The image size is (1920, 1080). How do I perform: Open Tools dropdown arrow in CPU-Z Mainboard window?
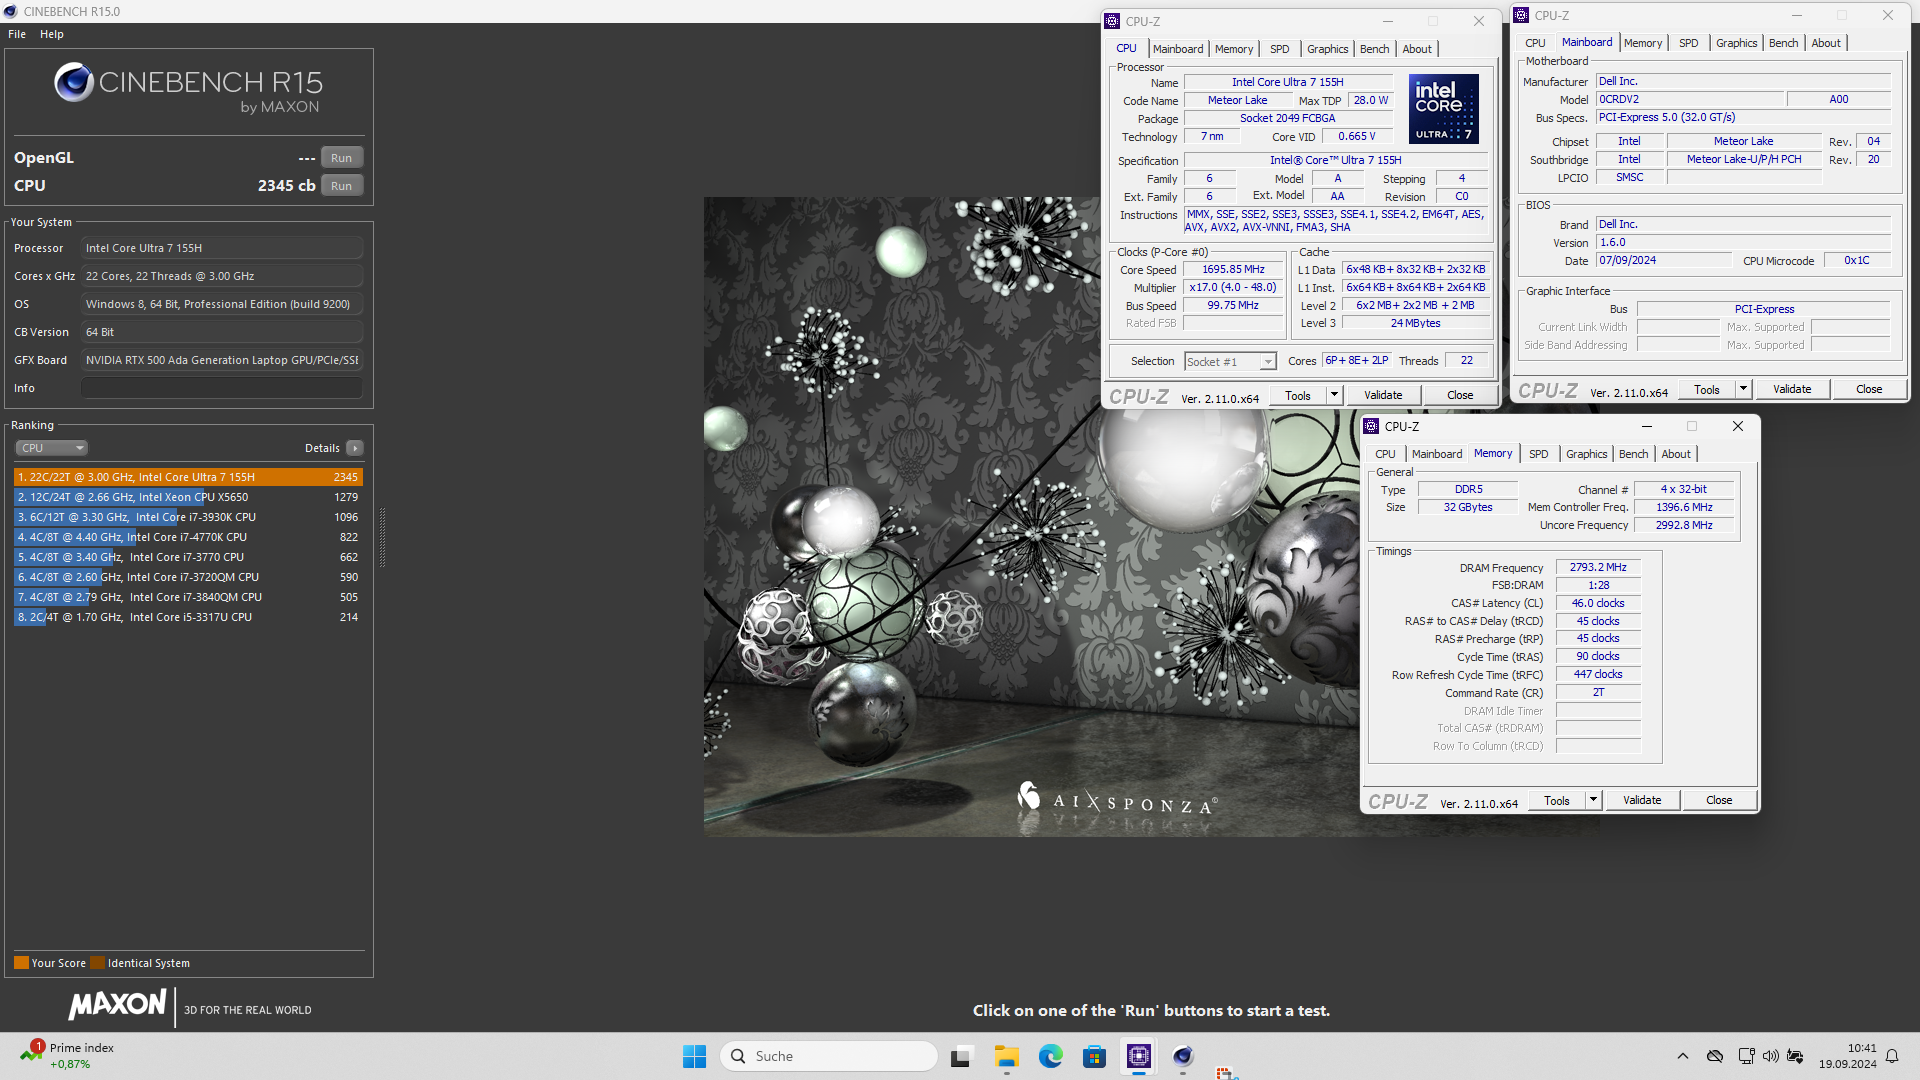tap(1743, 389)
